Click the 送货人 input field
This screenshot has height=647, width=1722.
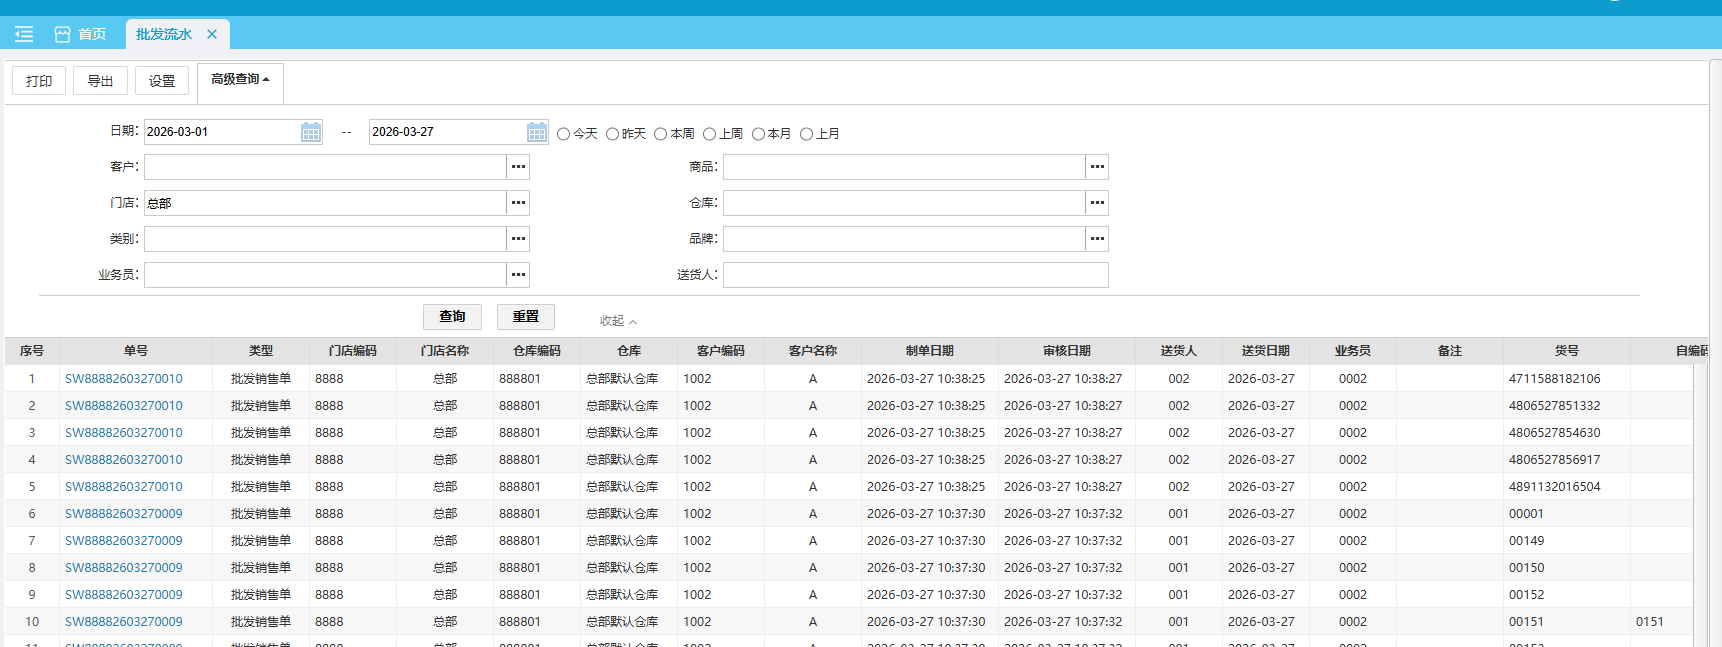click(x=915, y=275)
